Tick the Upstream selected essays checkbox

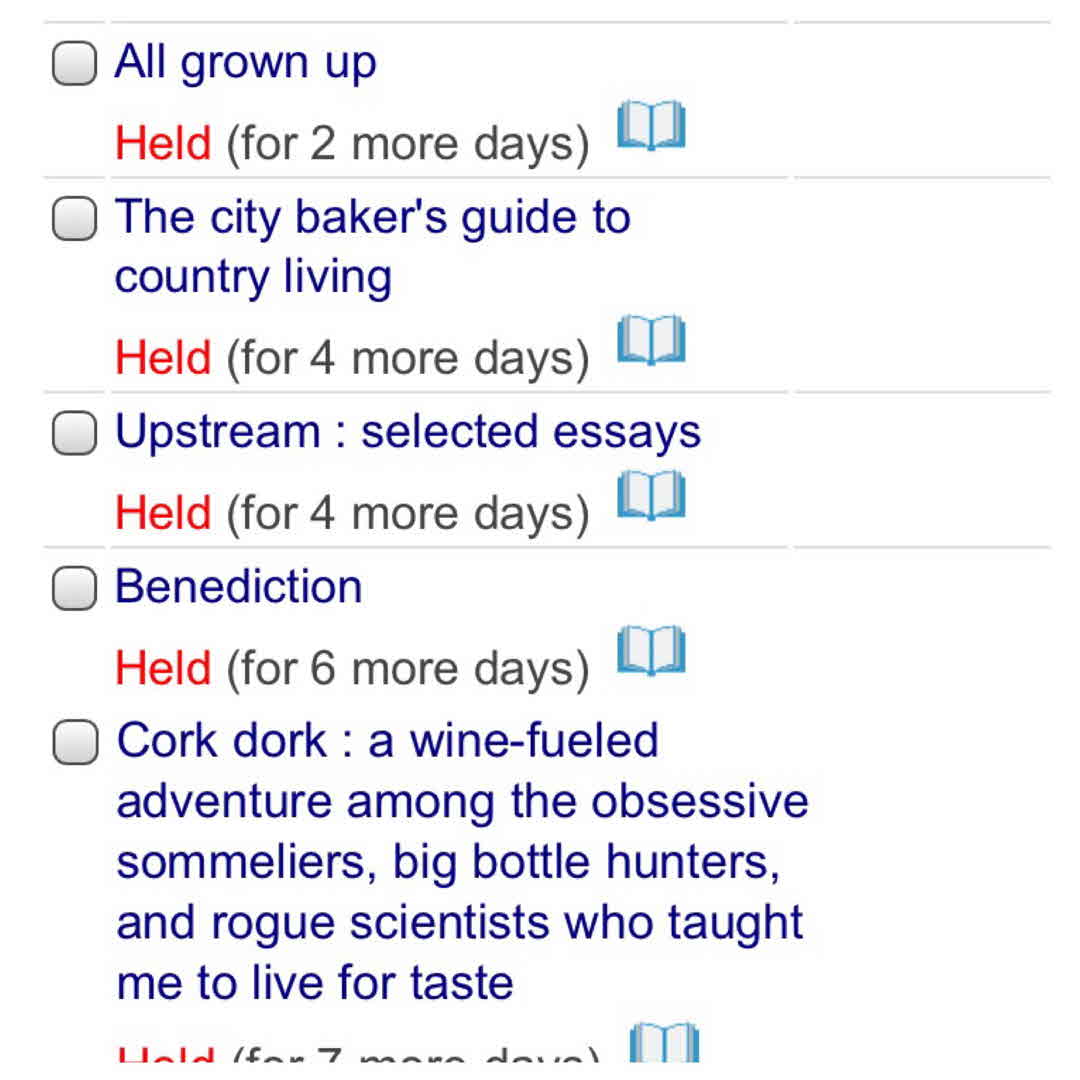click(x=74, y=433)
